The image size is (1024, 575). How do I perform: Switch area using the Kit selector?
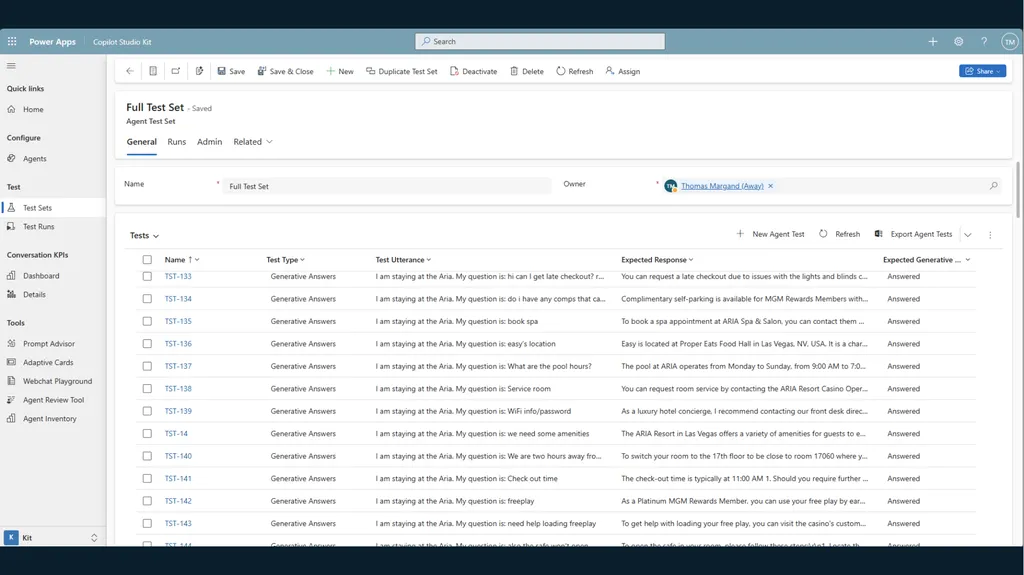(52, 538)
